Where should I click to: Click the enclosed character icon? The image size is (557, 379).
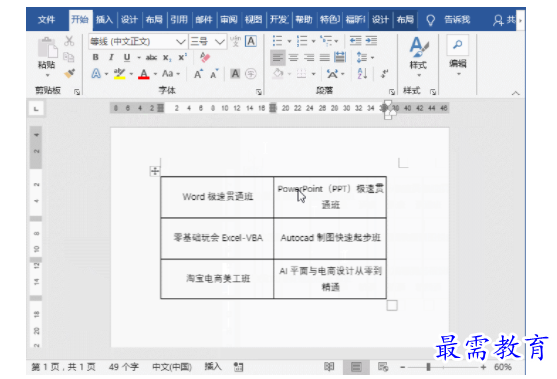point(251,74)
